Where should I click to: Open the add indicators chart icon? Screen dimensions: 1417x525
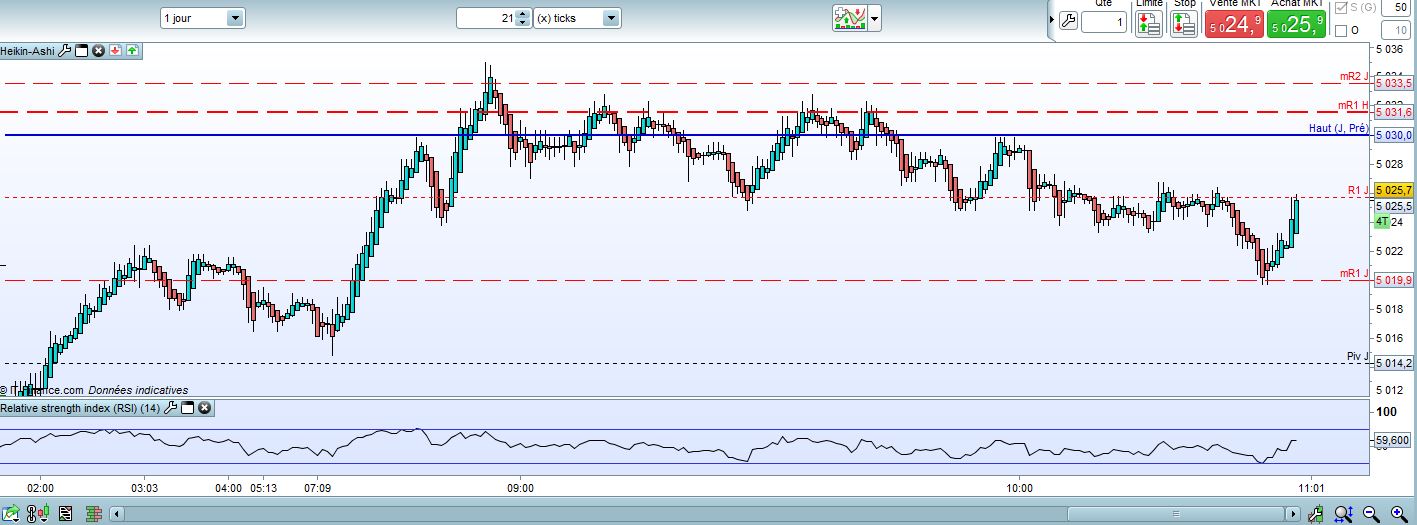tap(850, 18)
